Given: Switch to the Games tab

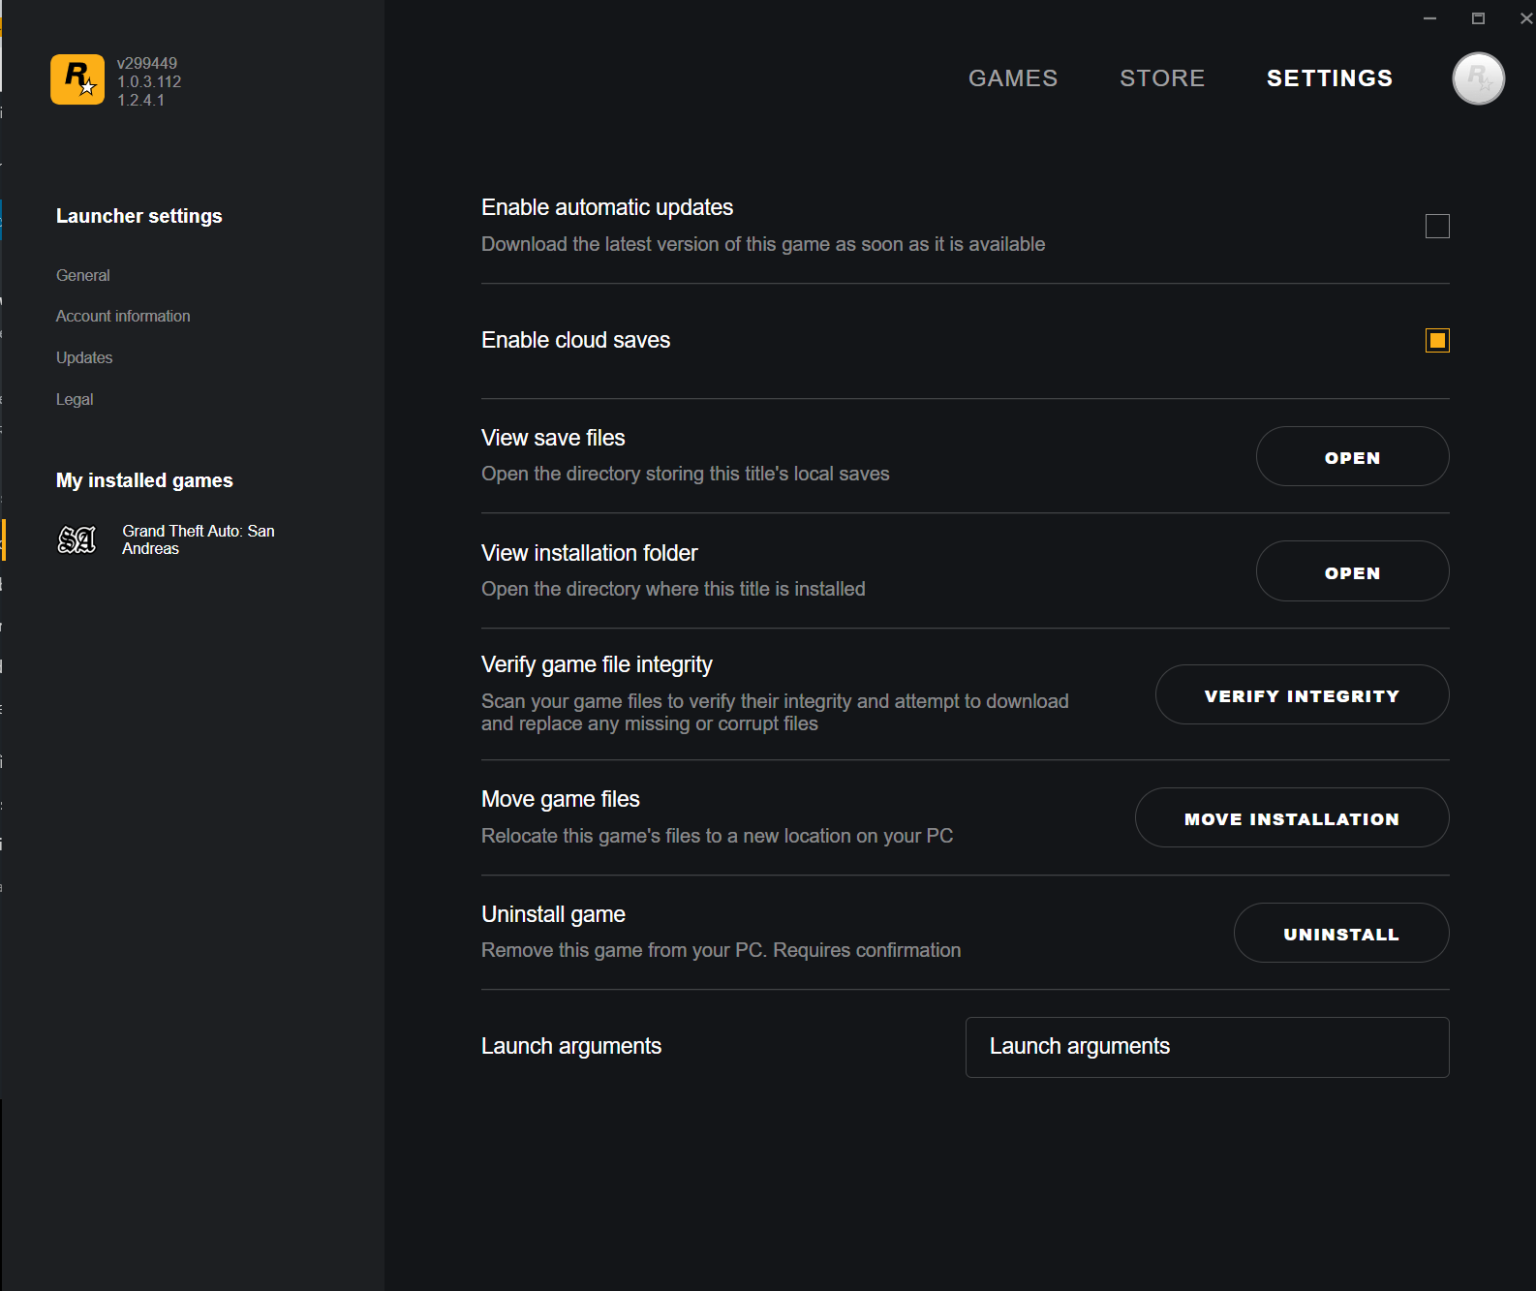Looking at the screenshot, I should [1012, 78].
